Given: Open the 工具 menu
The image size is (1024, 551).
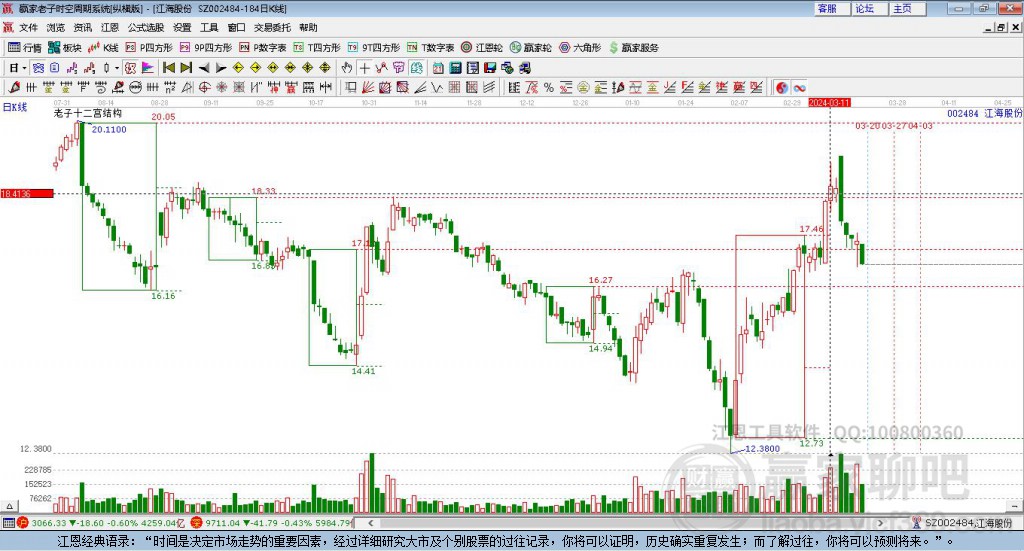Looking at the screenshot, I should (209, 27).
